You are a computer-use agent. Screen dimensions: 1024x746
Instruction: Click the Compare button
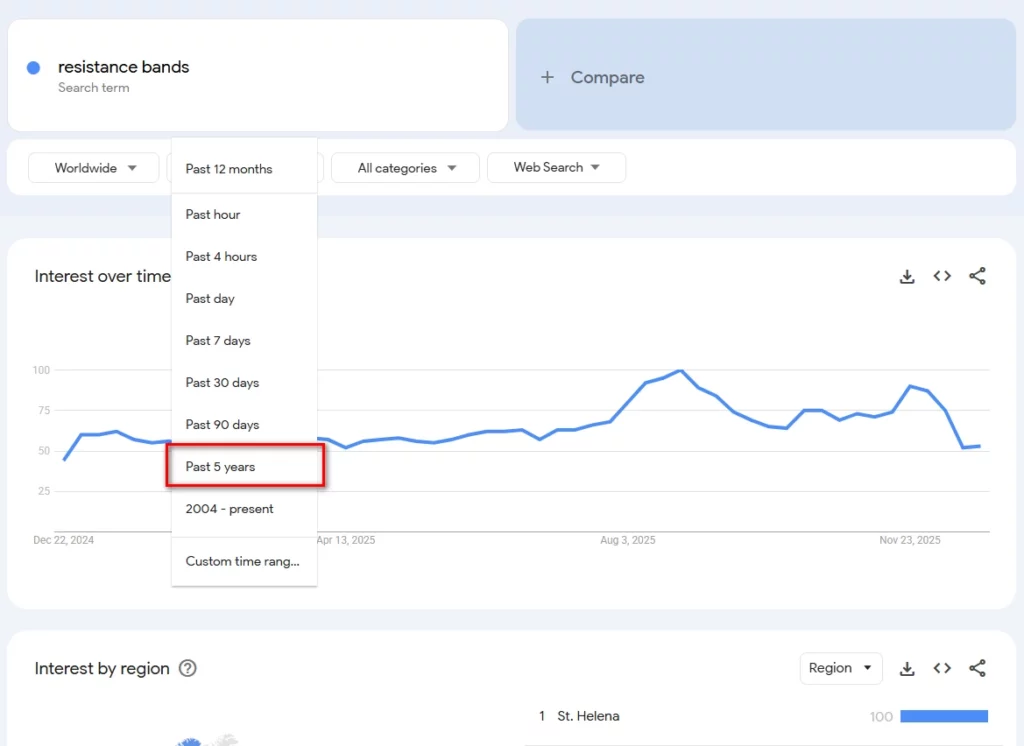607,77
